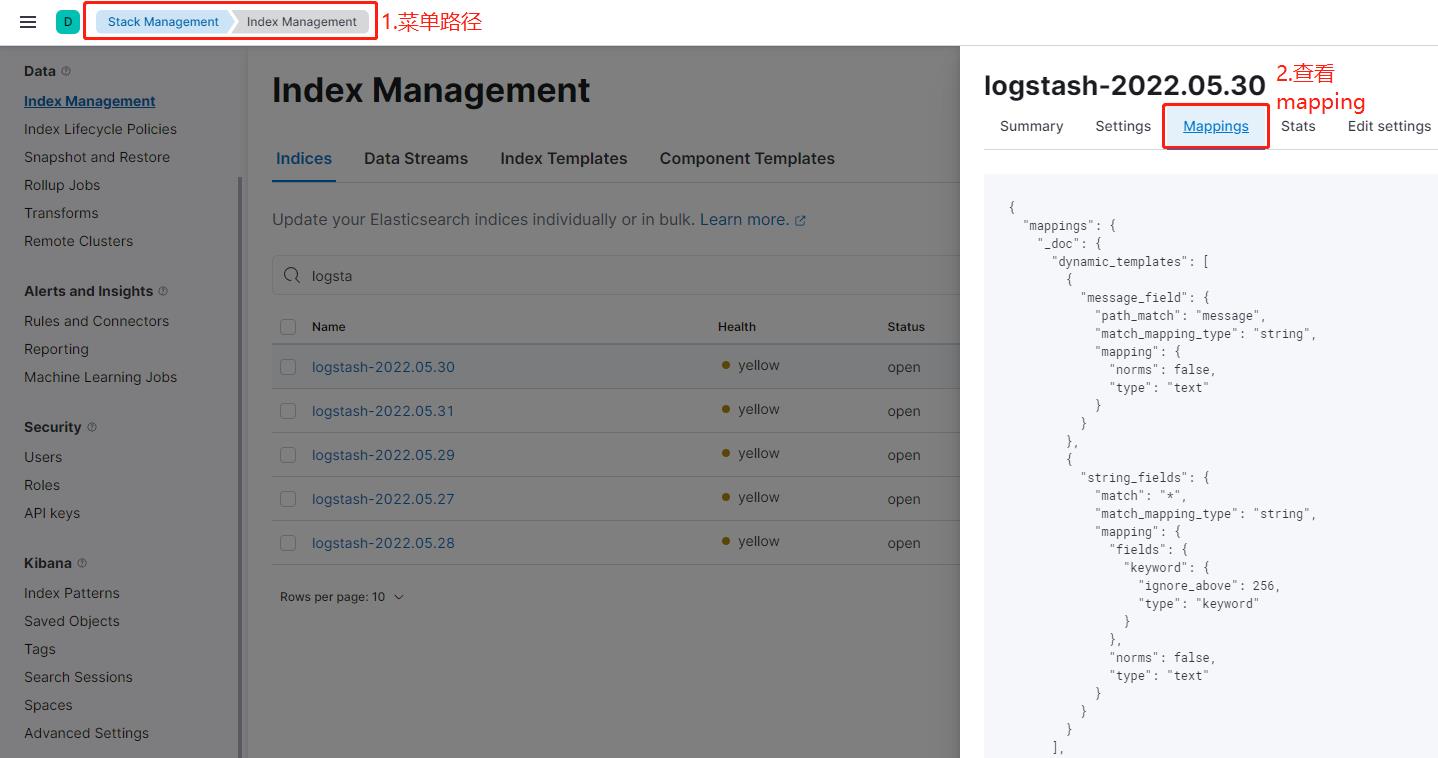Click the yellow health dot for logstash-2022.05.30
This screenshot has height=758, width=1438.
(726, 366)
